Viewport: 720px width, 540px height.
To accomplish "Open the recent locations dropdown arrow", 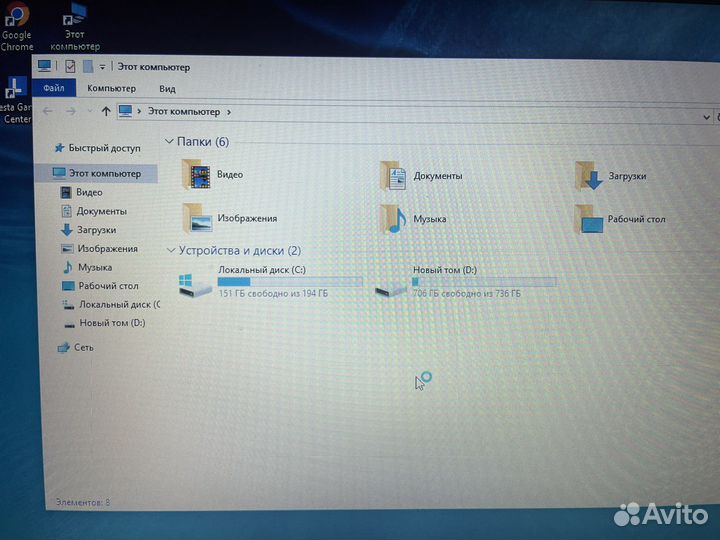I will 90,111.
